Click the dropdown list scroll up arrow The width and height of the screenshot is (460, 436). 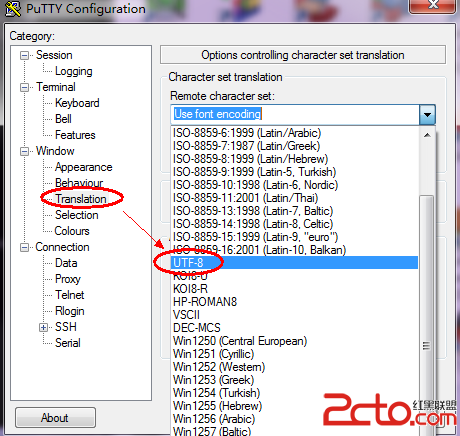click(427, 135)
